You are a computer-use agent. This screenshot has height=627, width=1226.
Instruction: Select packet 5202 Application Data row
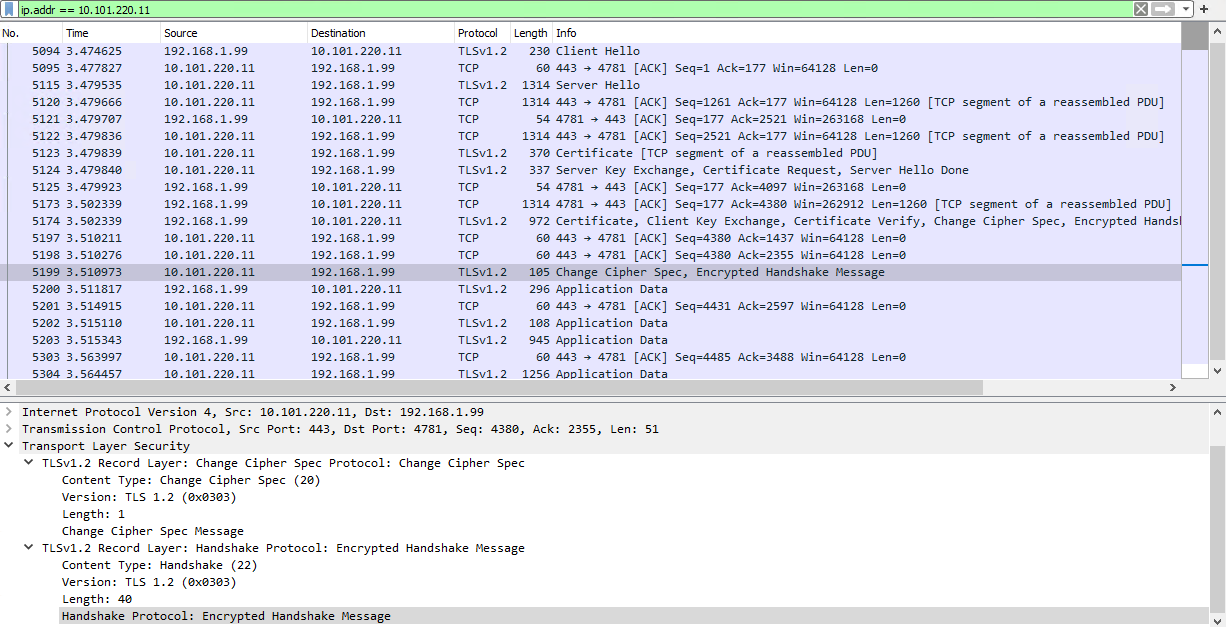click(590, 323)
